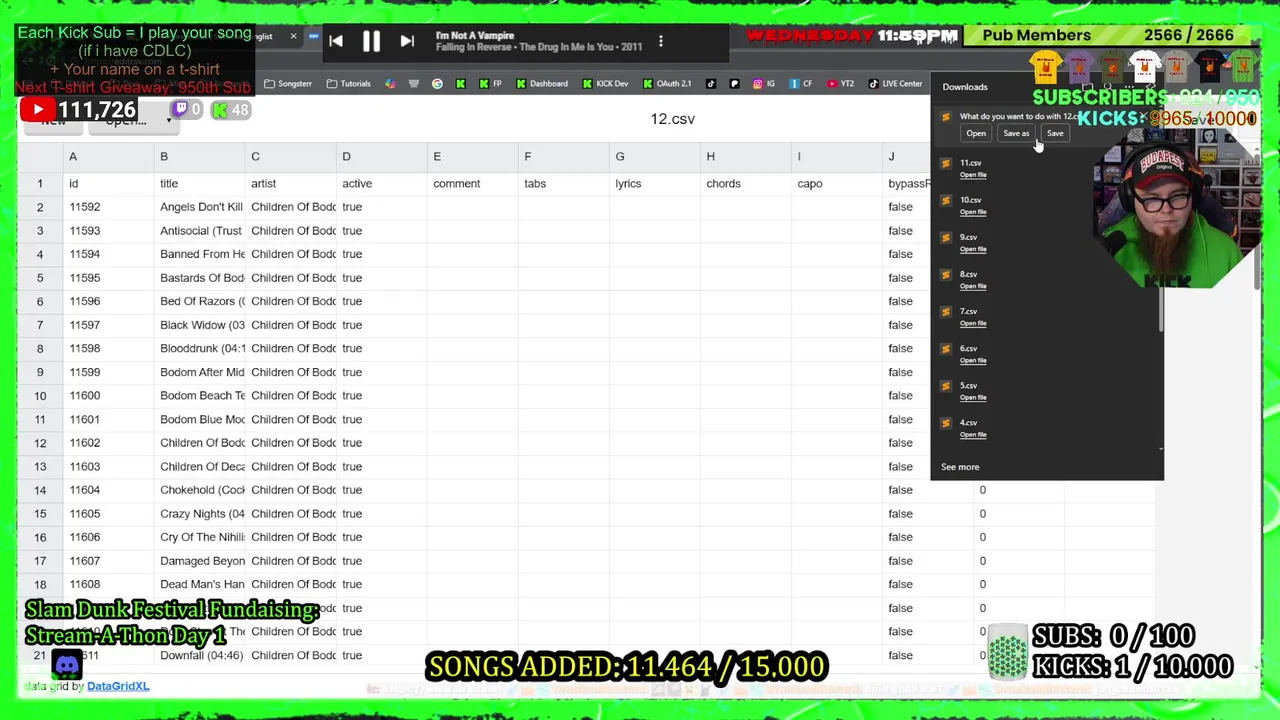The height and width of the screenshot is (720, 1280).
Task: Click the 9.csv file icon in Downloads
Action: coord(946,238)
